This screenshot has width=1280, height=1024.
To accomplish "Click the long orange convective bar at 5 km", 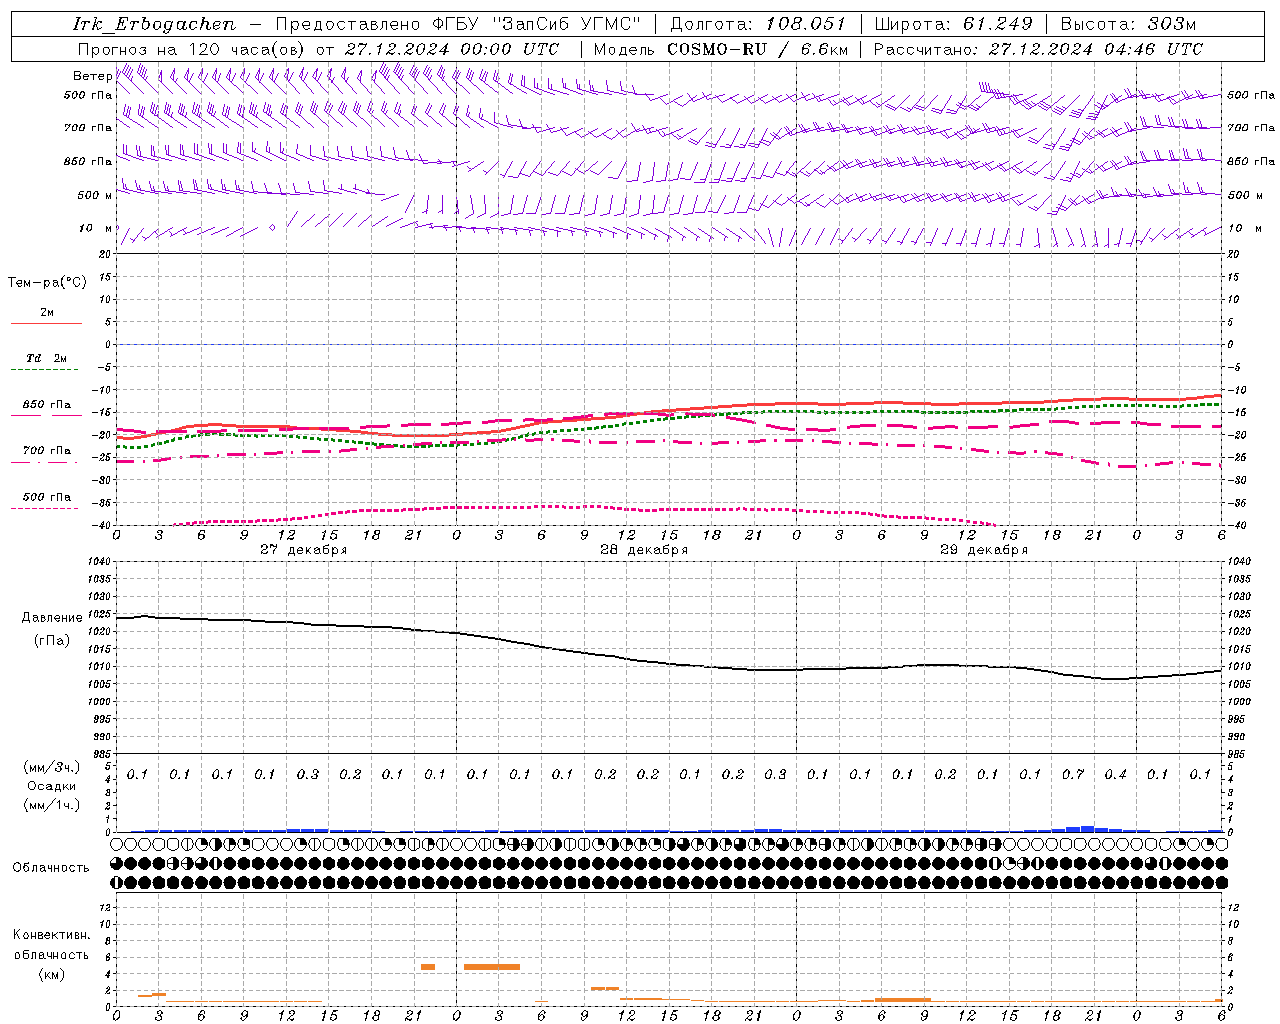I will (x=492, y=967).
